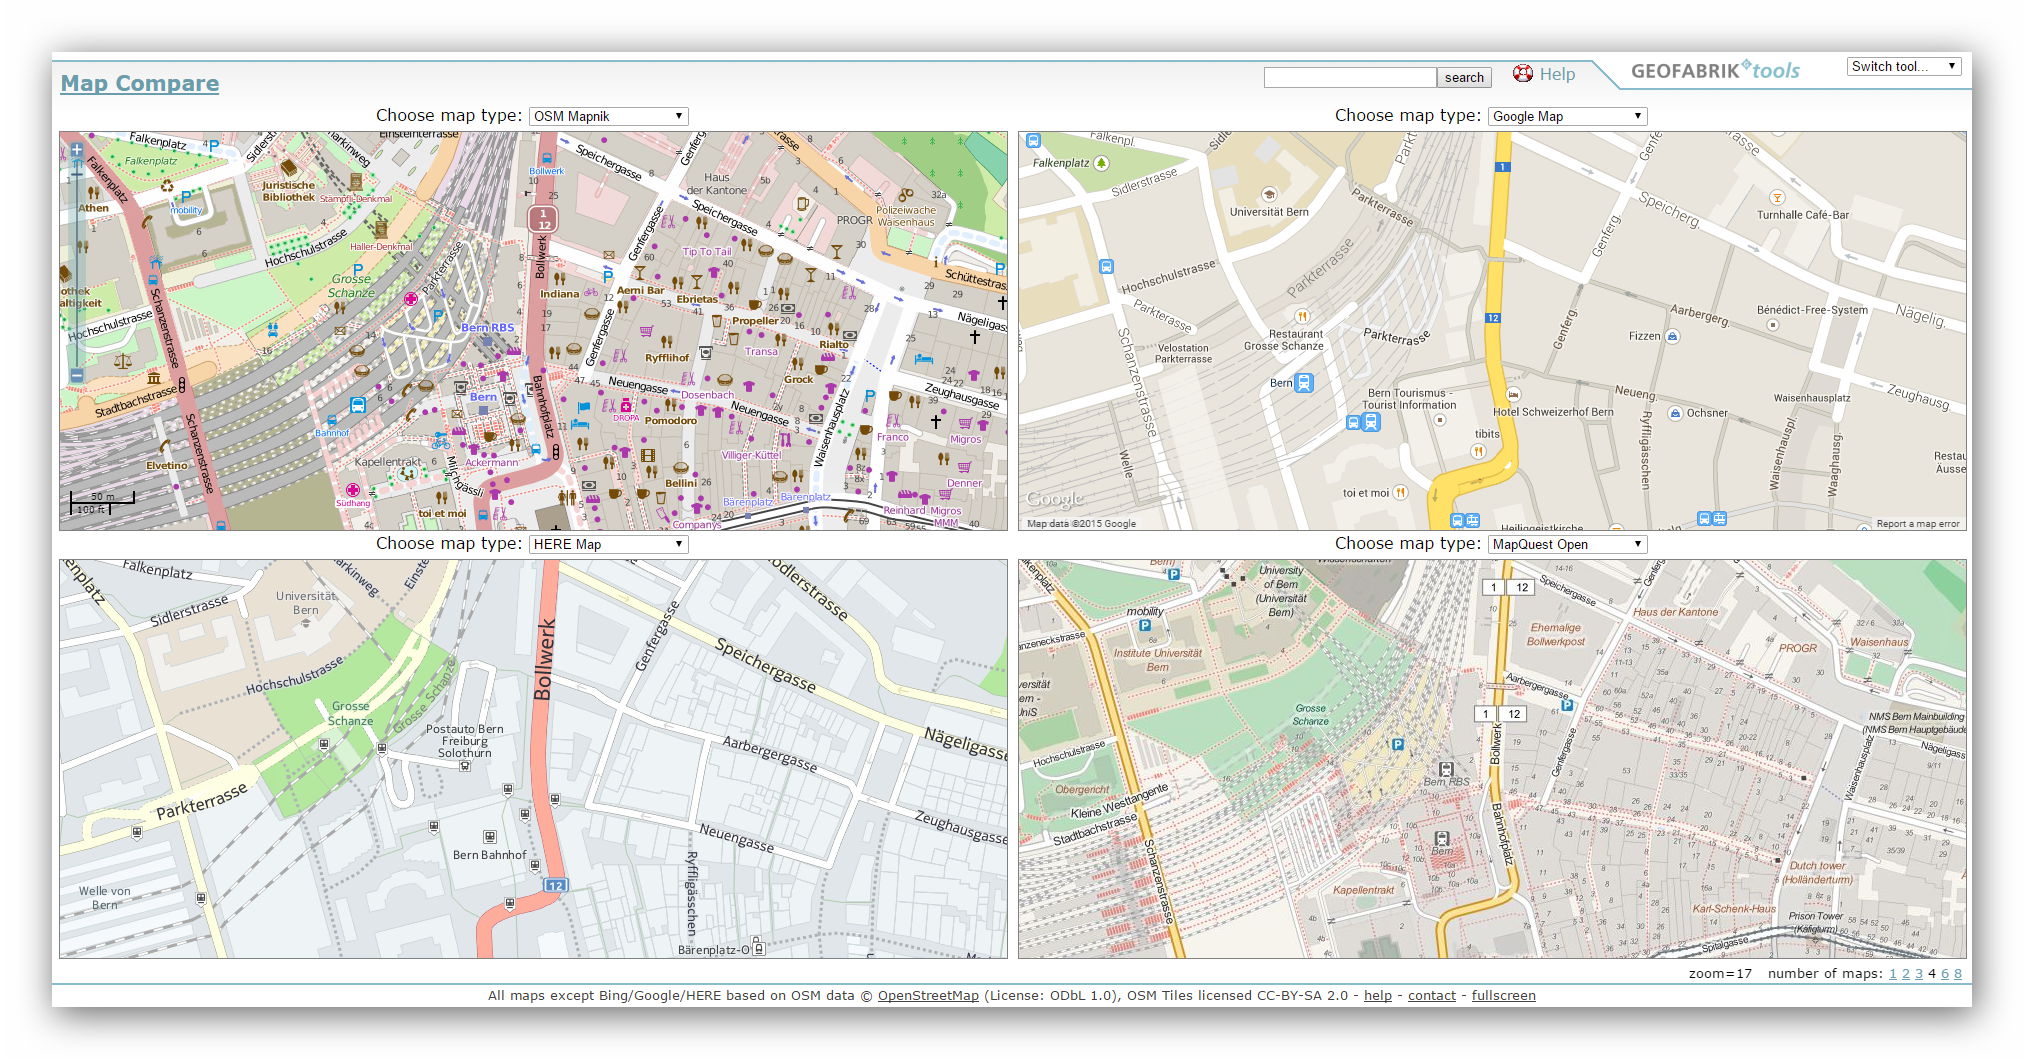This screenshot has width=2024, height=1059.
Task: Click the search text field
Action: [x=1350, y=77]
